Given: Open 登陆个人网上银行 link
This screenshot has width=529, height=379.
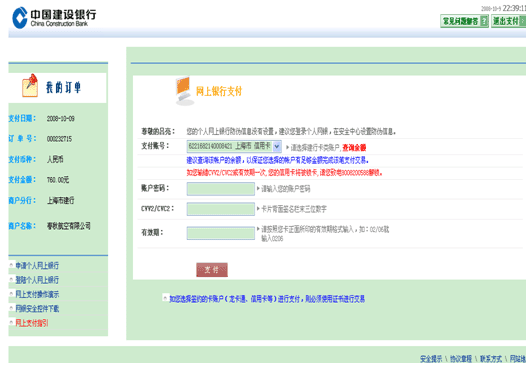Looking at the screenshot, I should (x=37, y=280).
